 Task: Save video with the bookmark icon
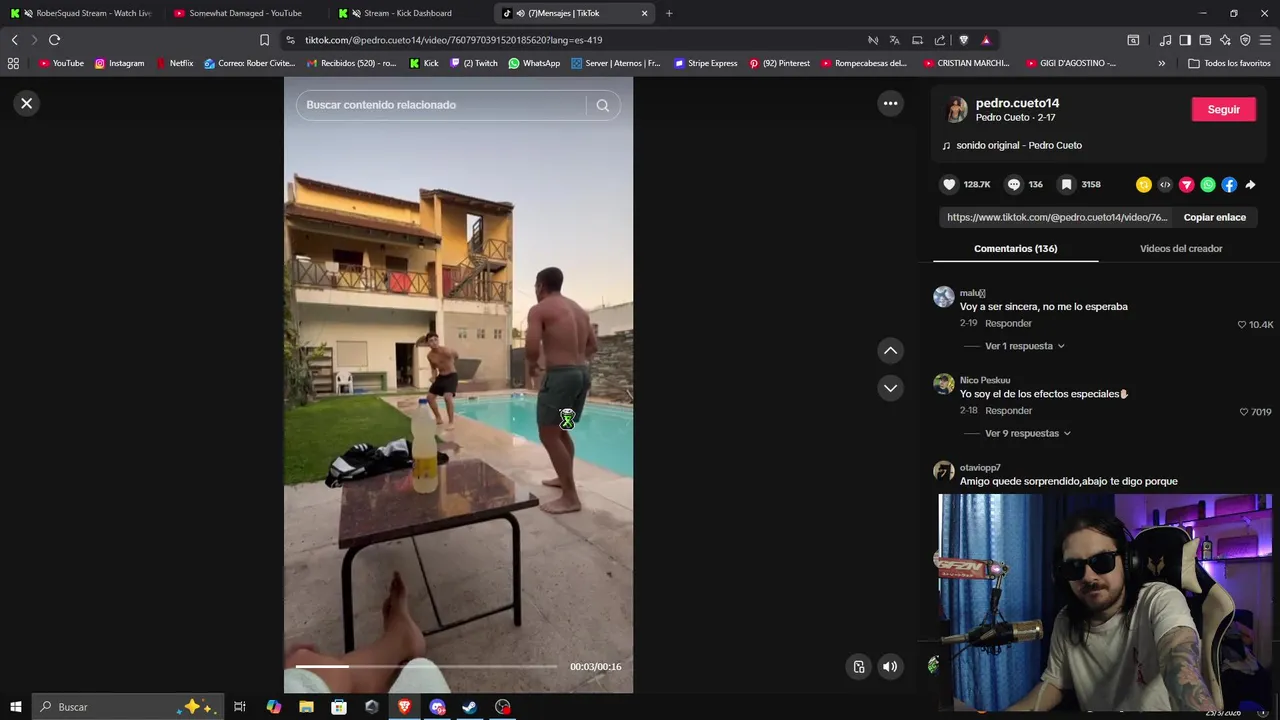click(x=1067, y=184)
